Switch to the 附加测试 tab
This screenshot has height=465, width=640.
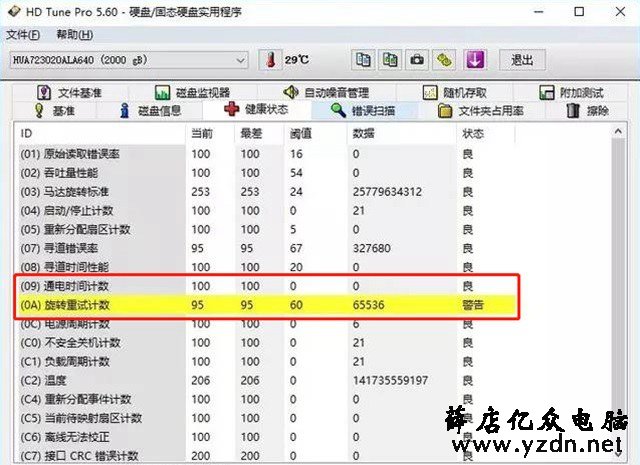click(x=571, y=93)
